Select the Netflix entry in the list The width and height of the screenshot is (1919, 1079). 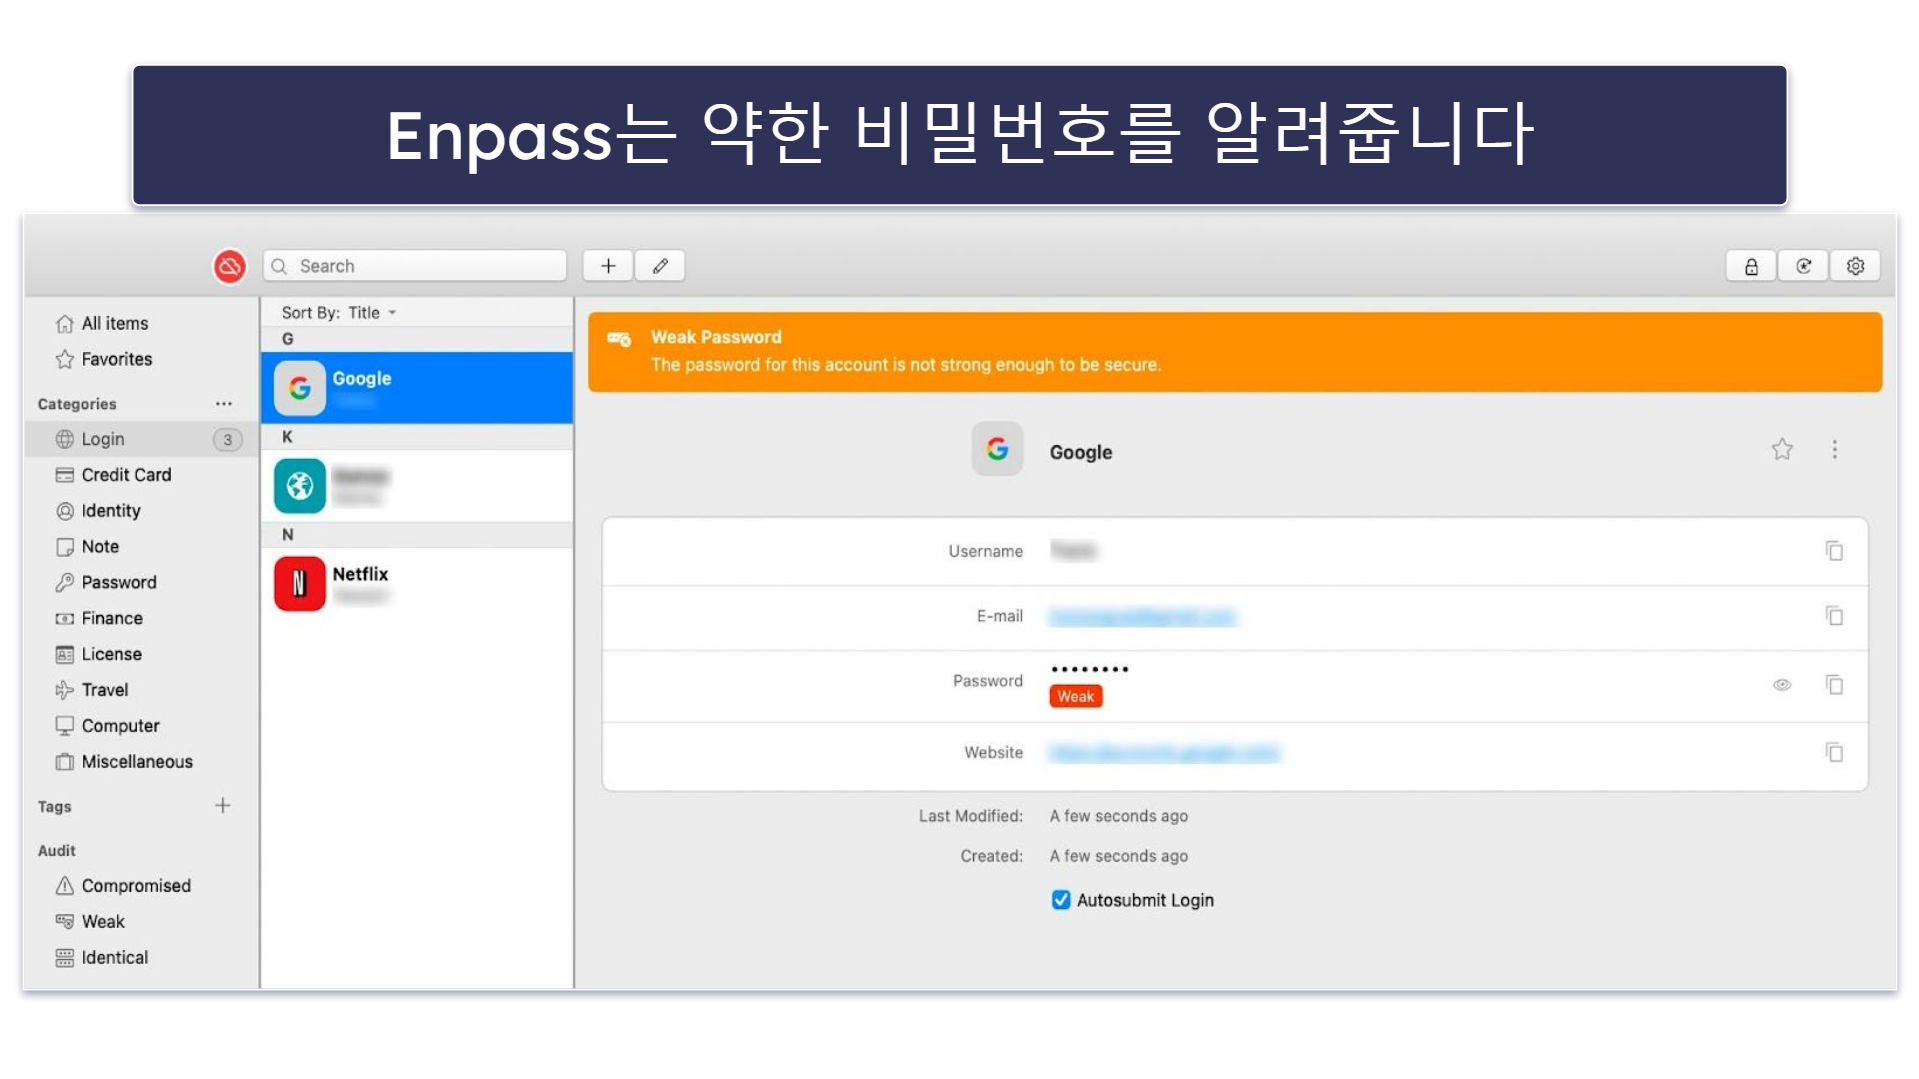tap(417, 584)
